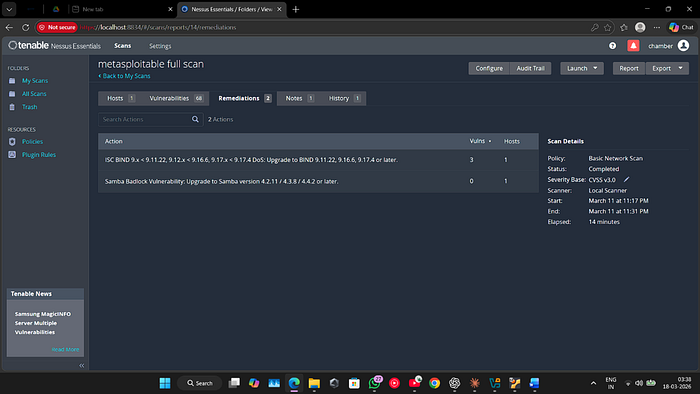Image resolution: width=700 pixels, height=394 pixels.
Task: Click the Tenable Nessus Essentials logo
Action: point(54,46)
